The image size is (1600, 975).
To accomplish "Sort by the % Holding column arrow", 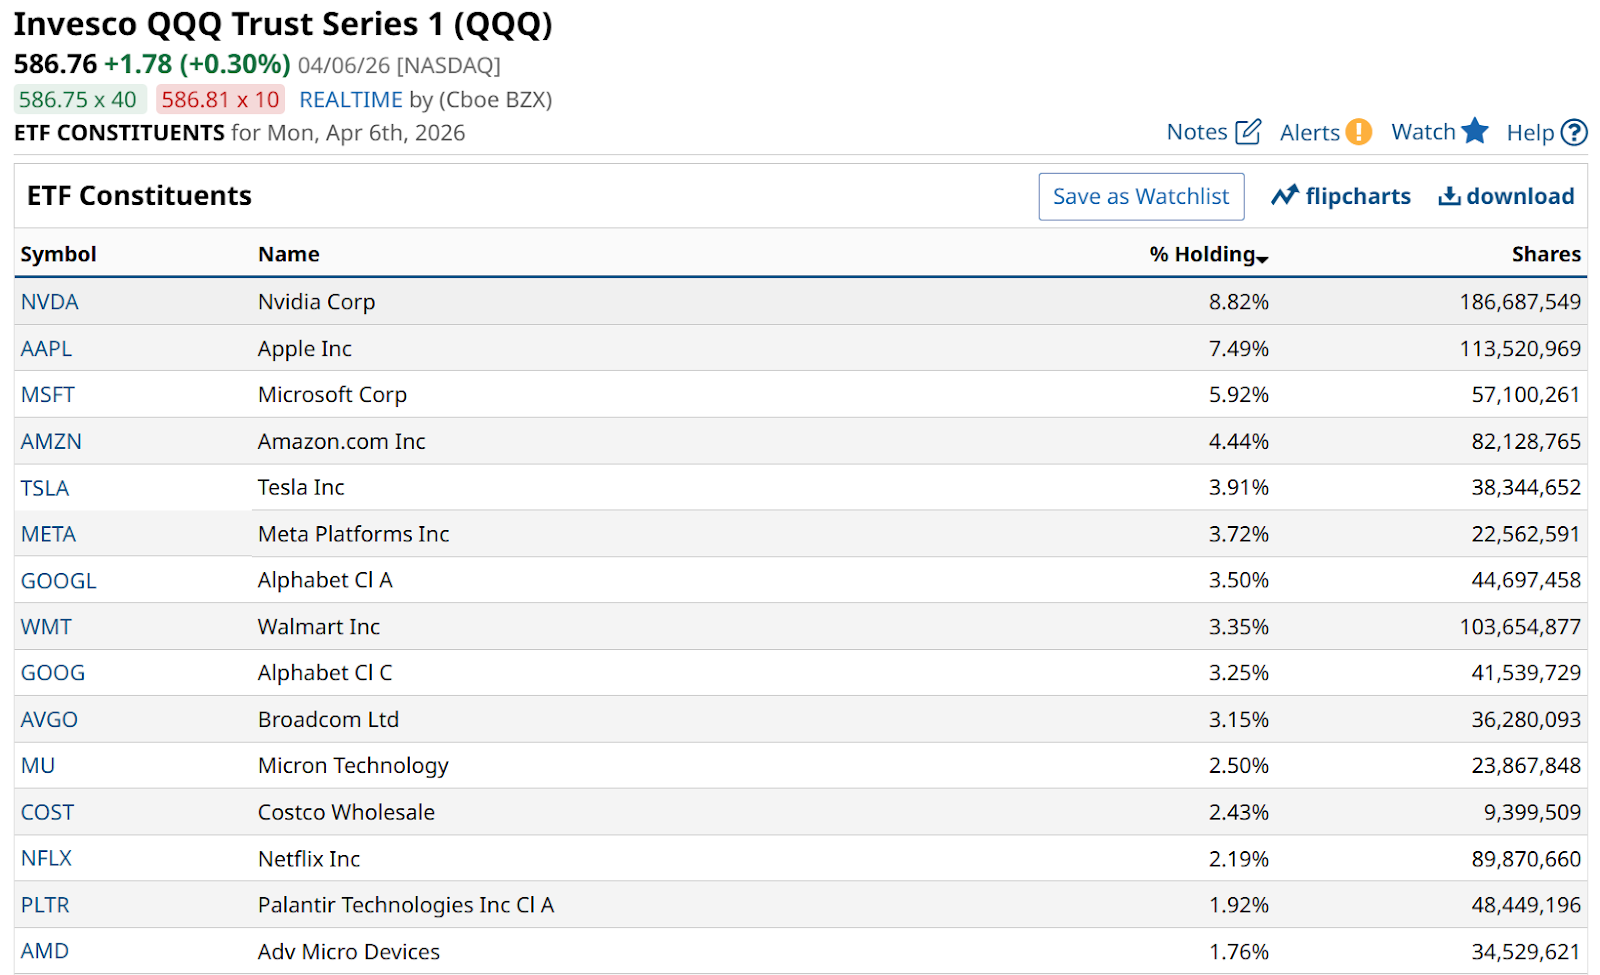I will tap(1262, 258).
